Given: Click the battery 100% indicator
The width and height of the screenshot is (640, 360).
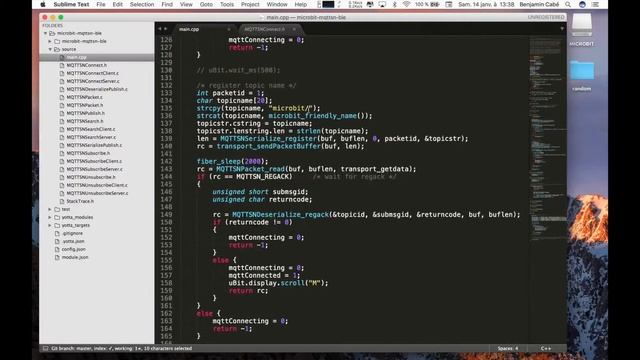Looking at the screenshot, I should pos(427,4).
